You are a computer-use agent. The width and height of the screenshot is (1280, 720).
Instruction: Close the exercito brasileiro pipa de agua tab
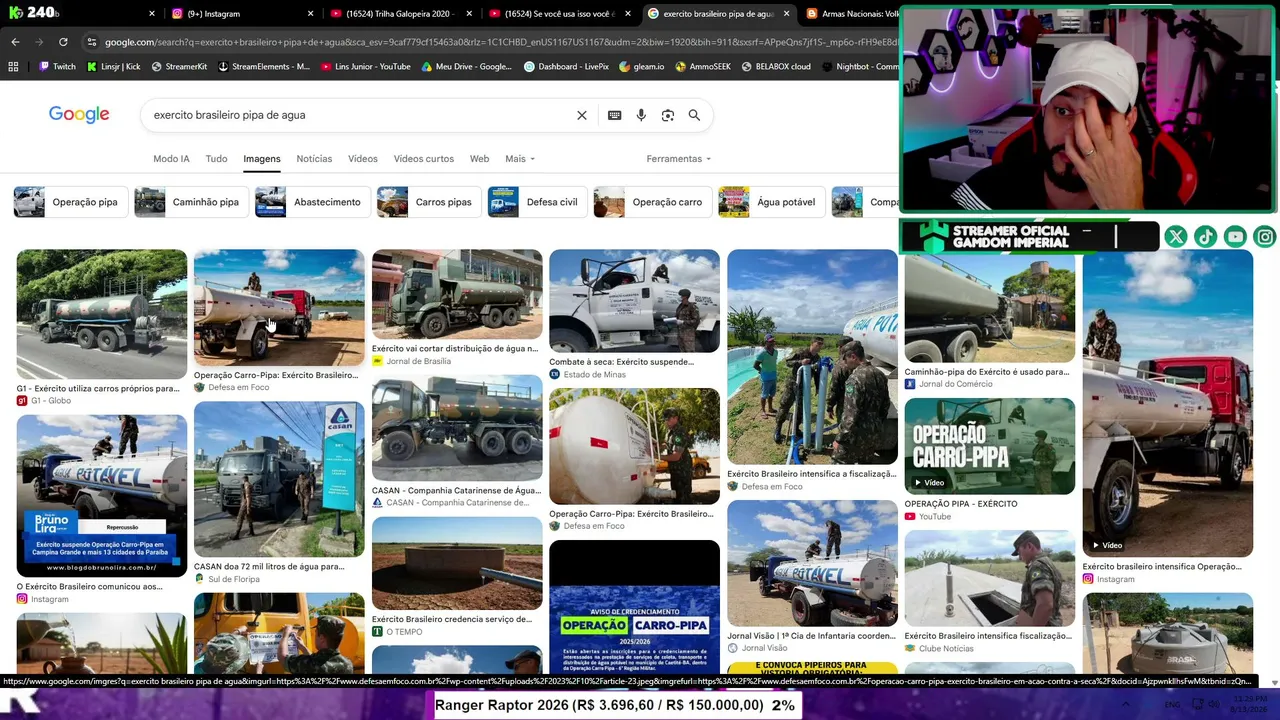[786, 14]
